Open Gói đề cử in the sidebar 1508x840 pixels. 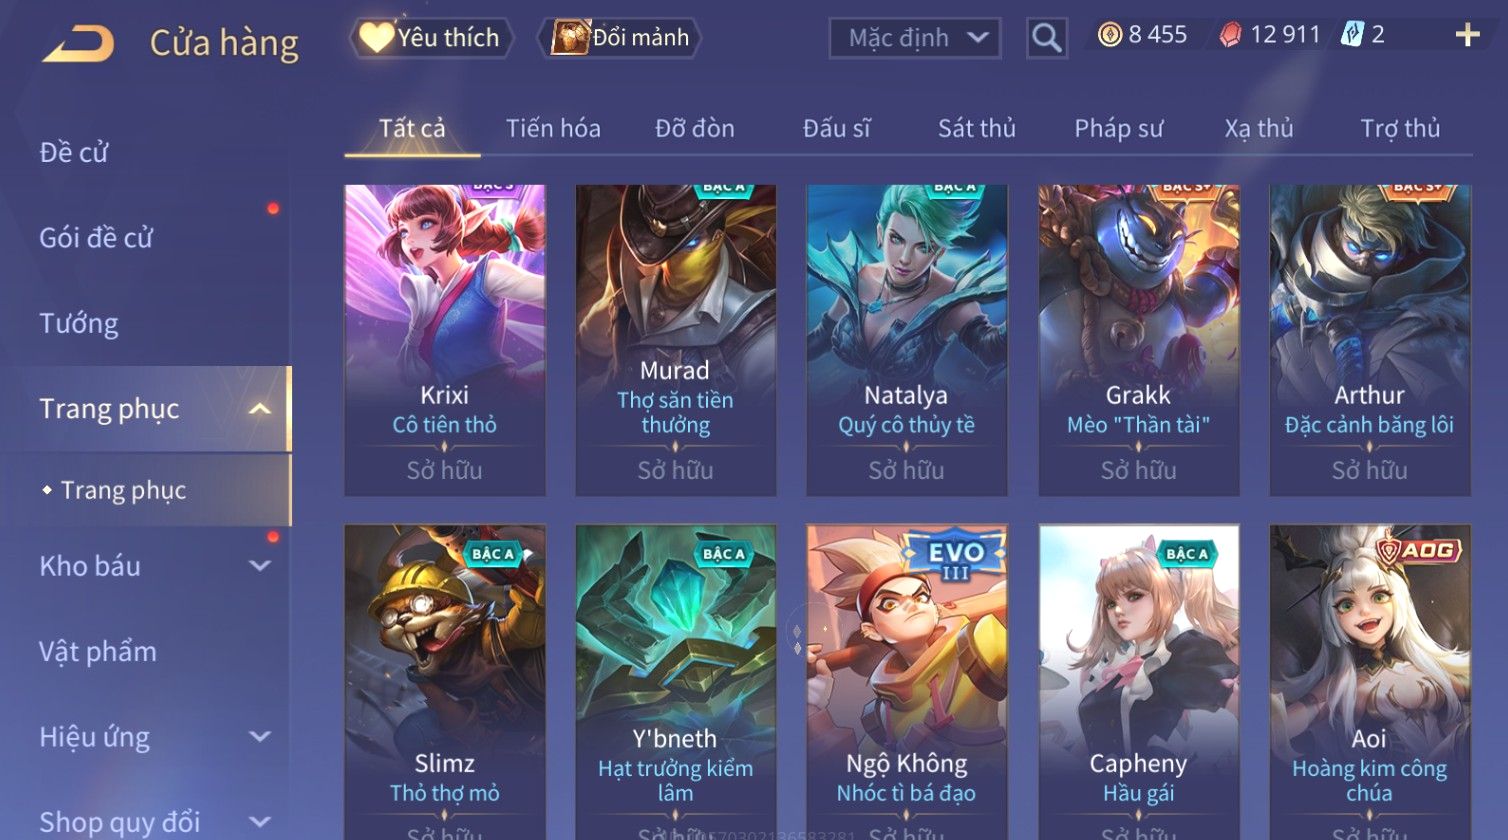click(96, 238)
